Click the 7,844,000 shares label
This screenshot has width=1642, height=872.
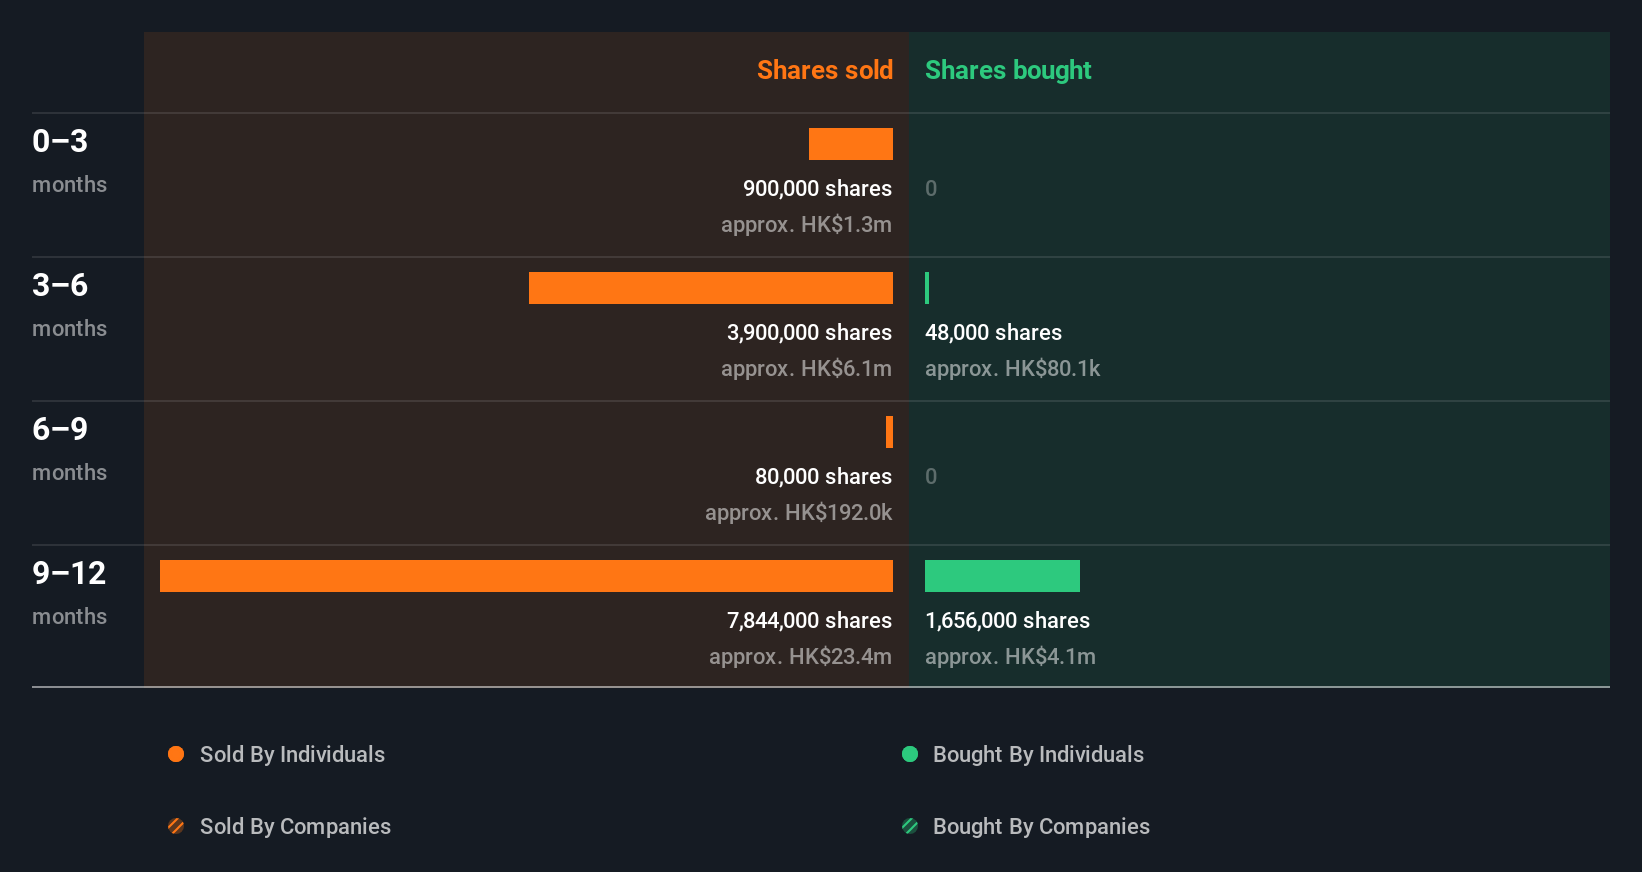tap(809, 620)
